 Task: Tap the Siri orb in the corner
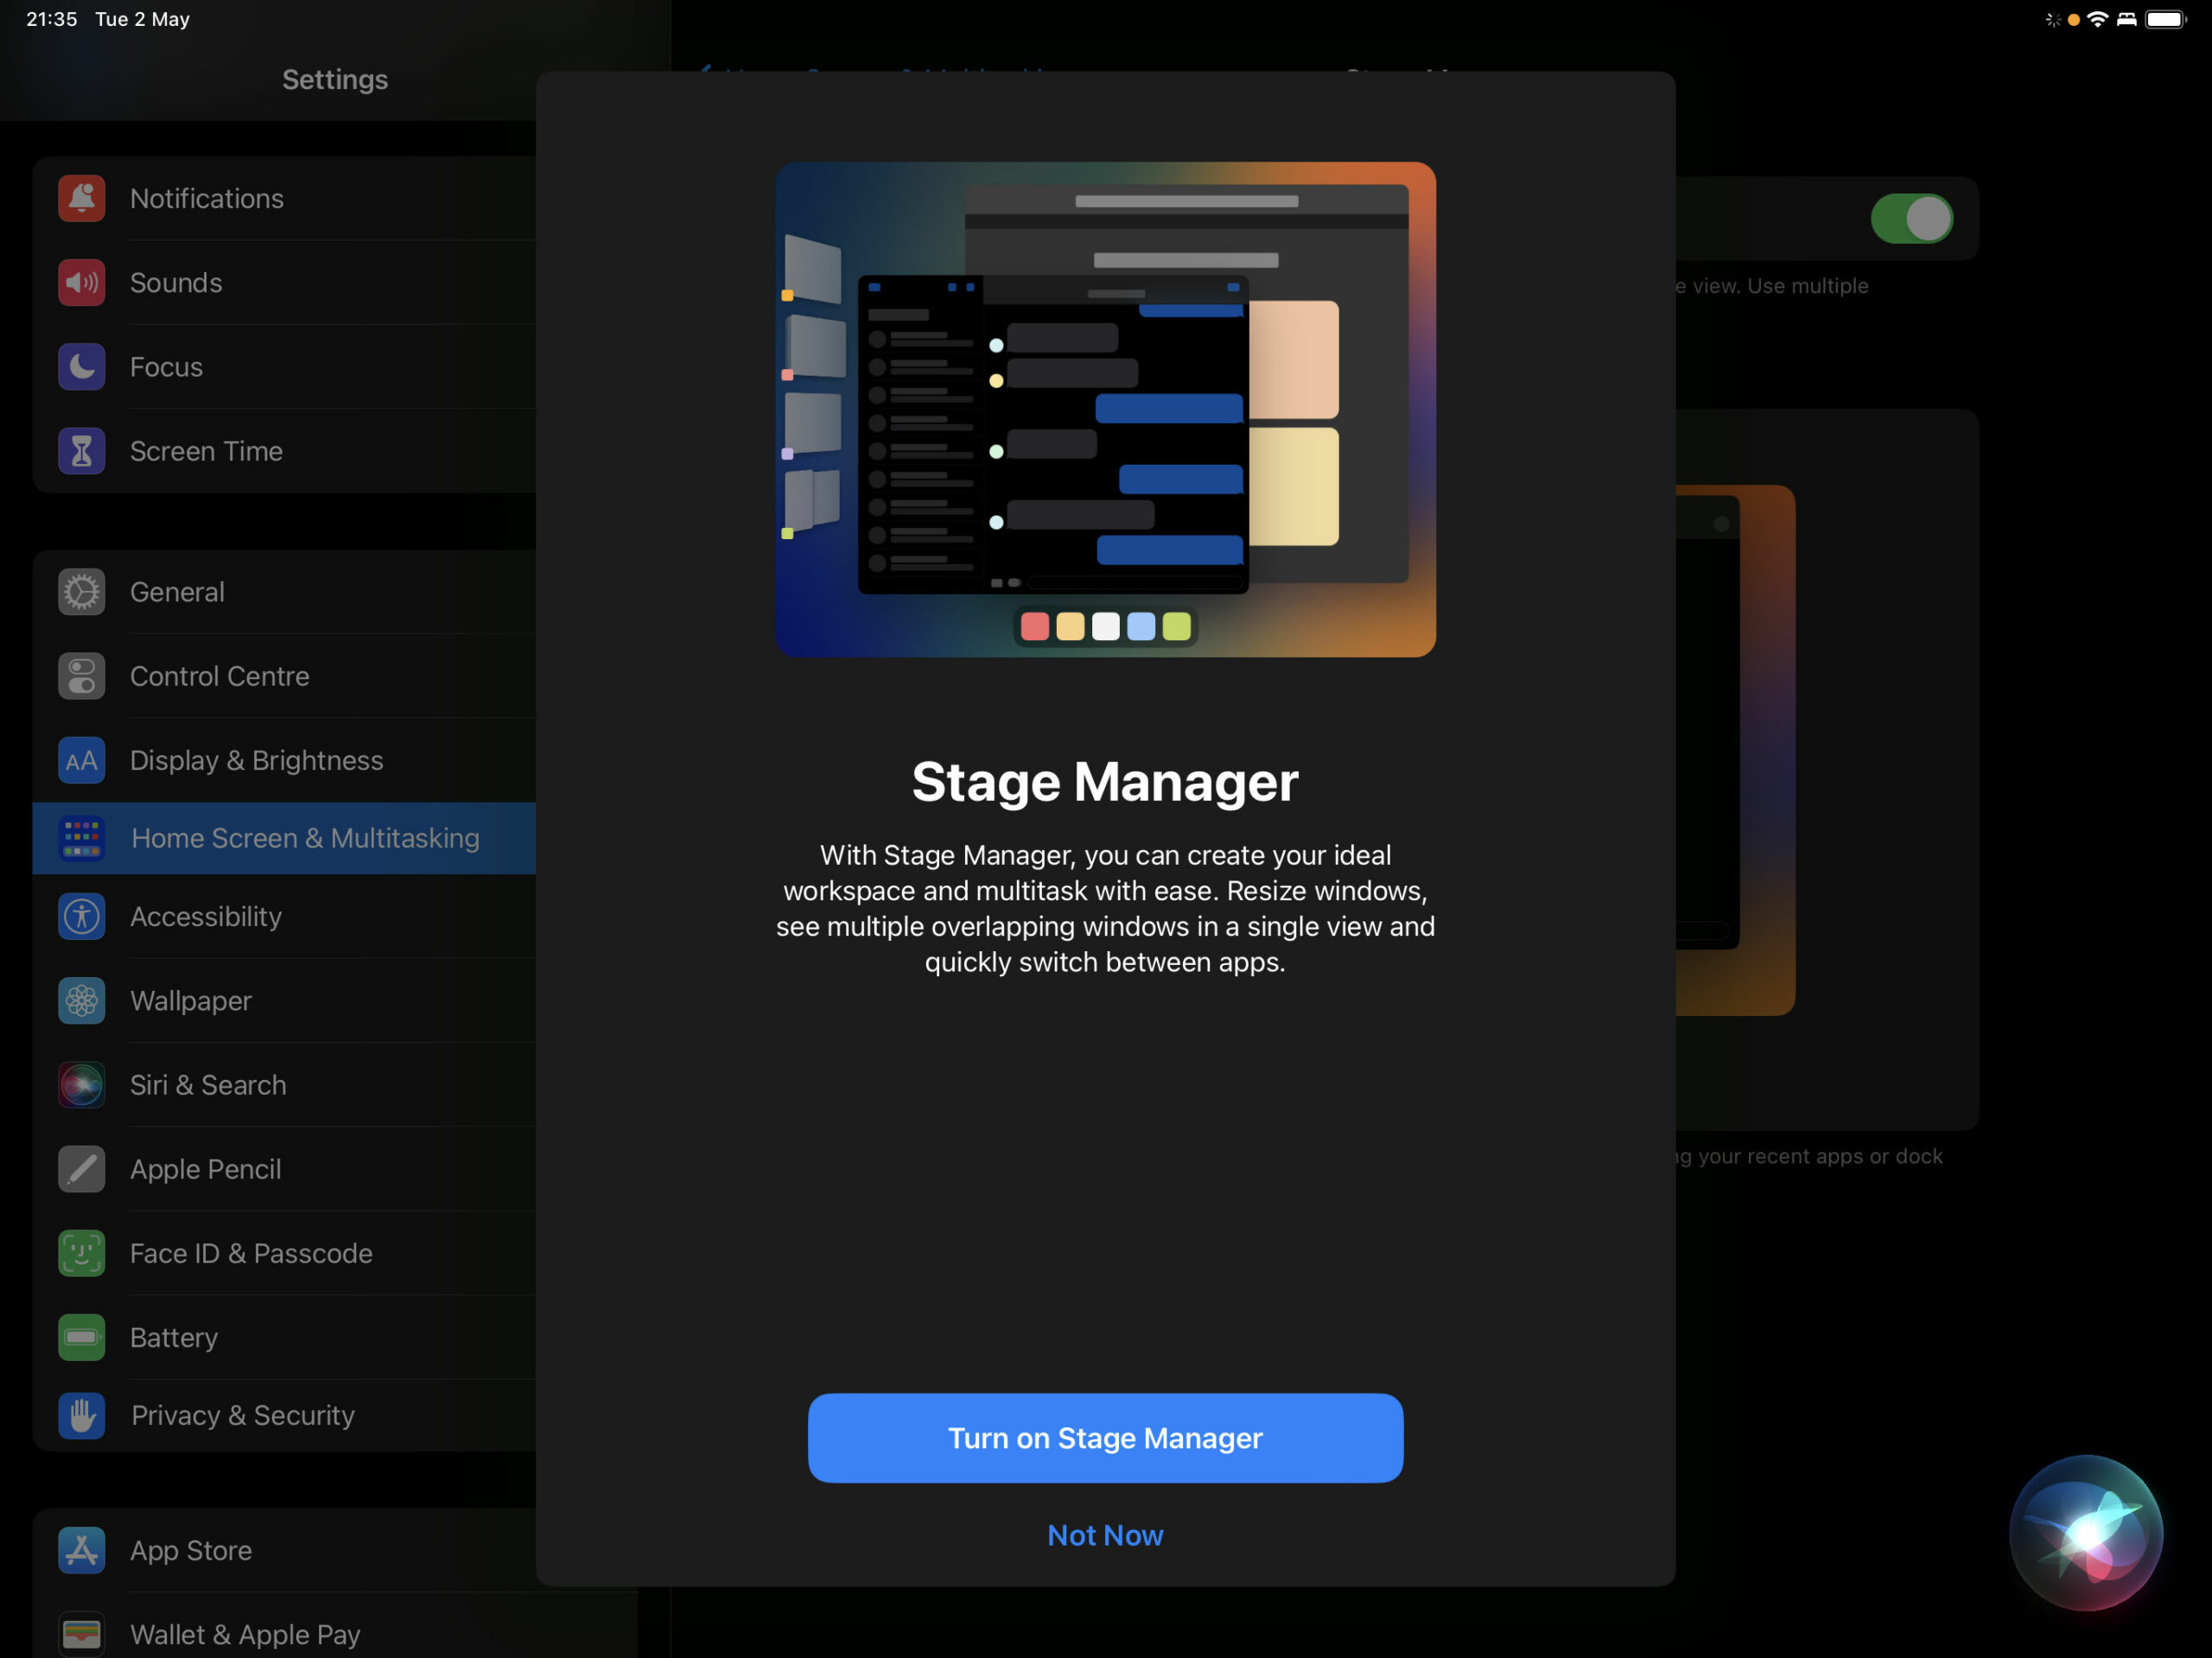tap(2086, 1533)
